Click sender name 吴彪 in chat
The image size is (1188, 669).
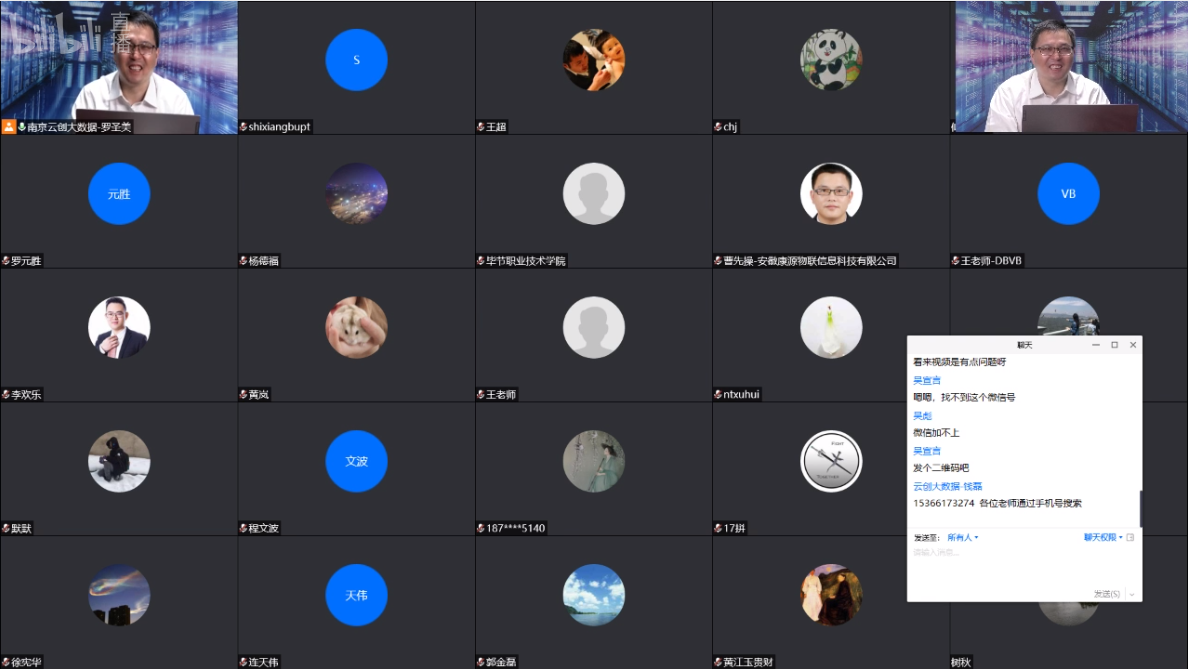[922, 415]
